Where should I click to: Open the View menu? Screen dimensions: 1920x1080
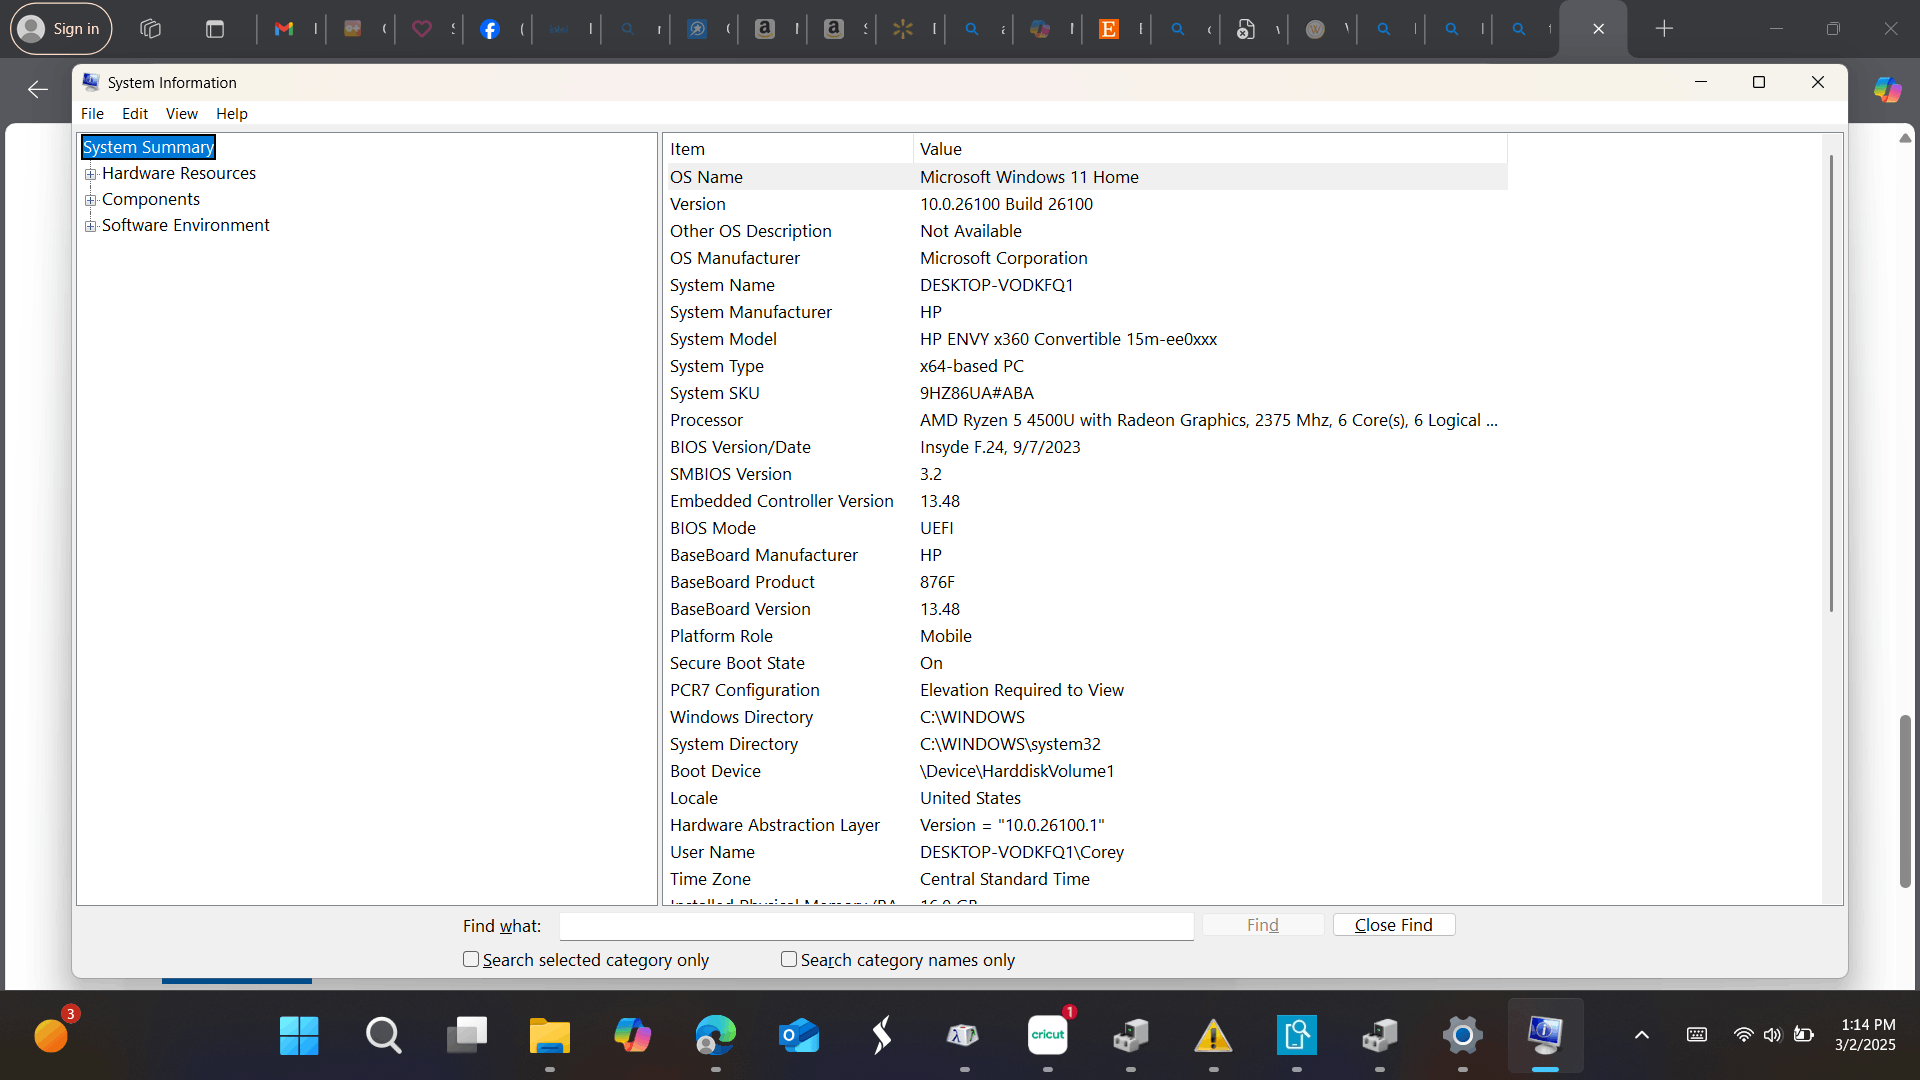click(x=181, y=114)
